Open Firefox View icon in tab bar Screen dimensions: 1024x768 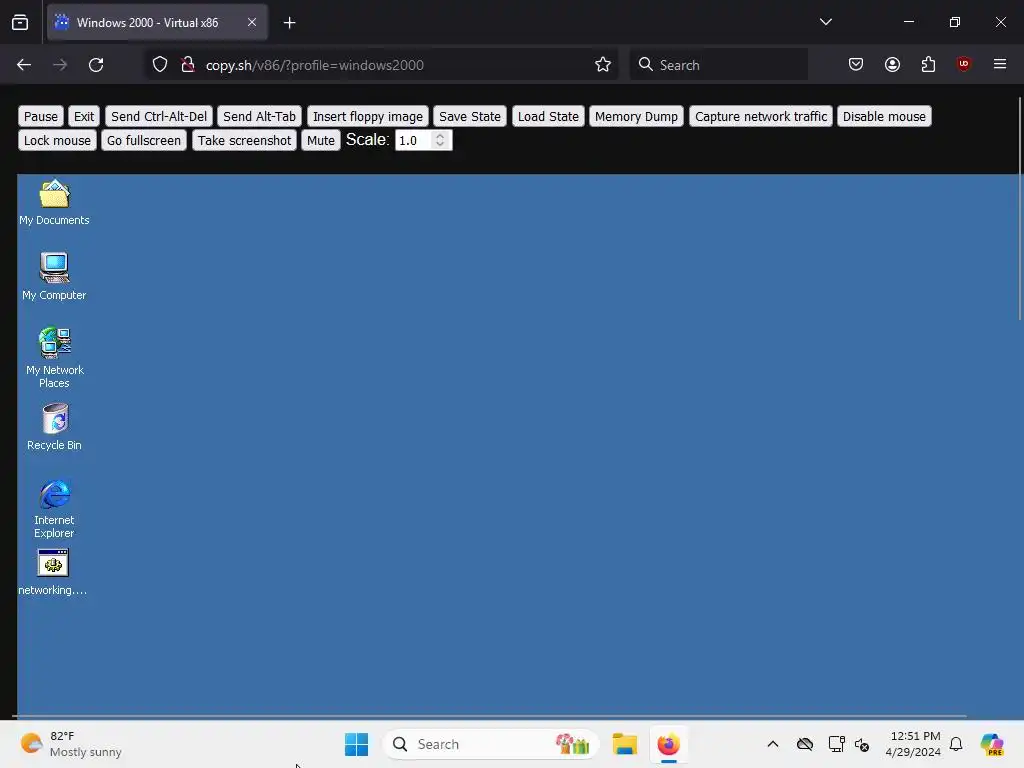(20, 23)
